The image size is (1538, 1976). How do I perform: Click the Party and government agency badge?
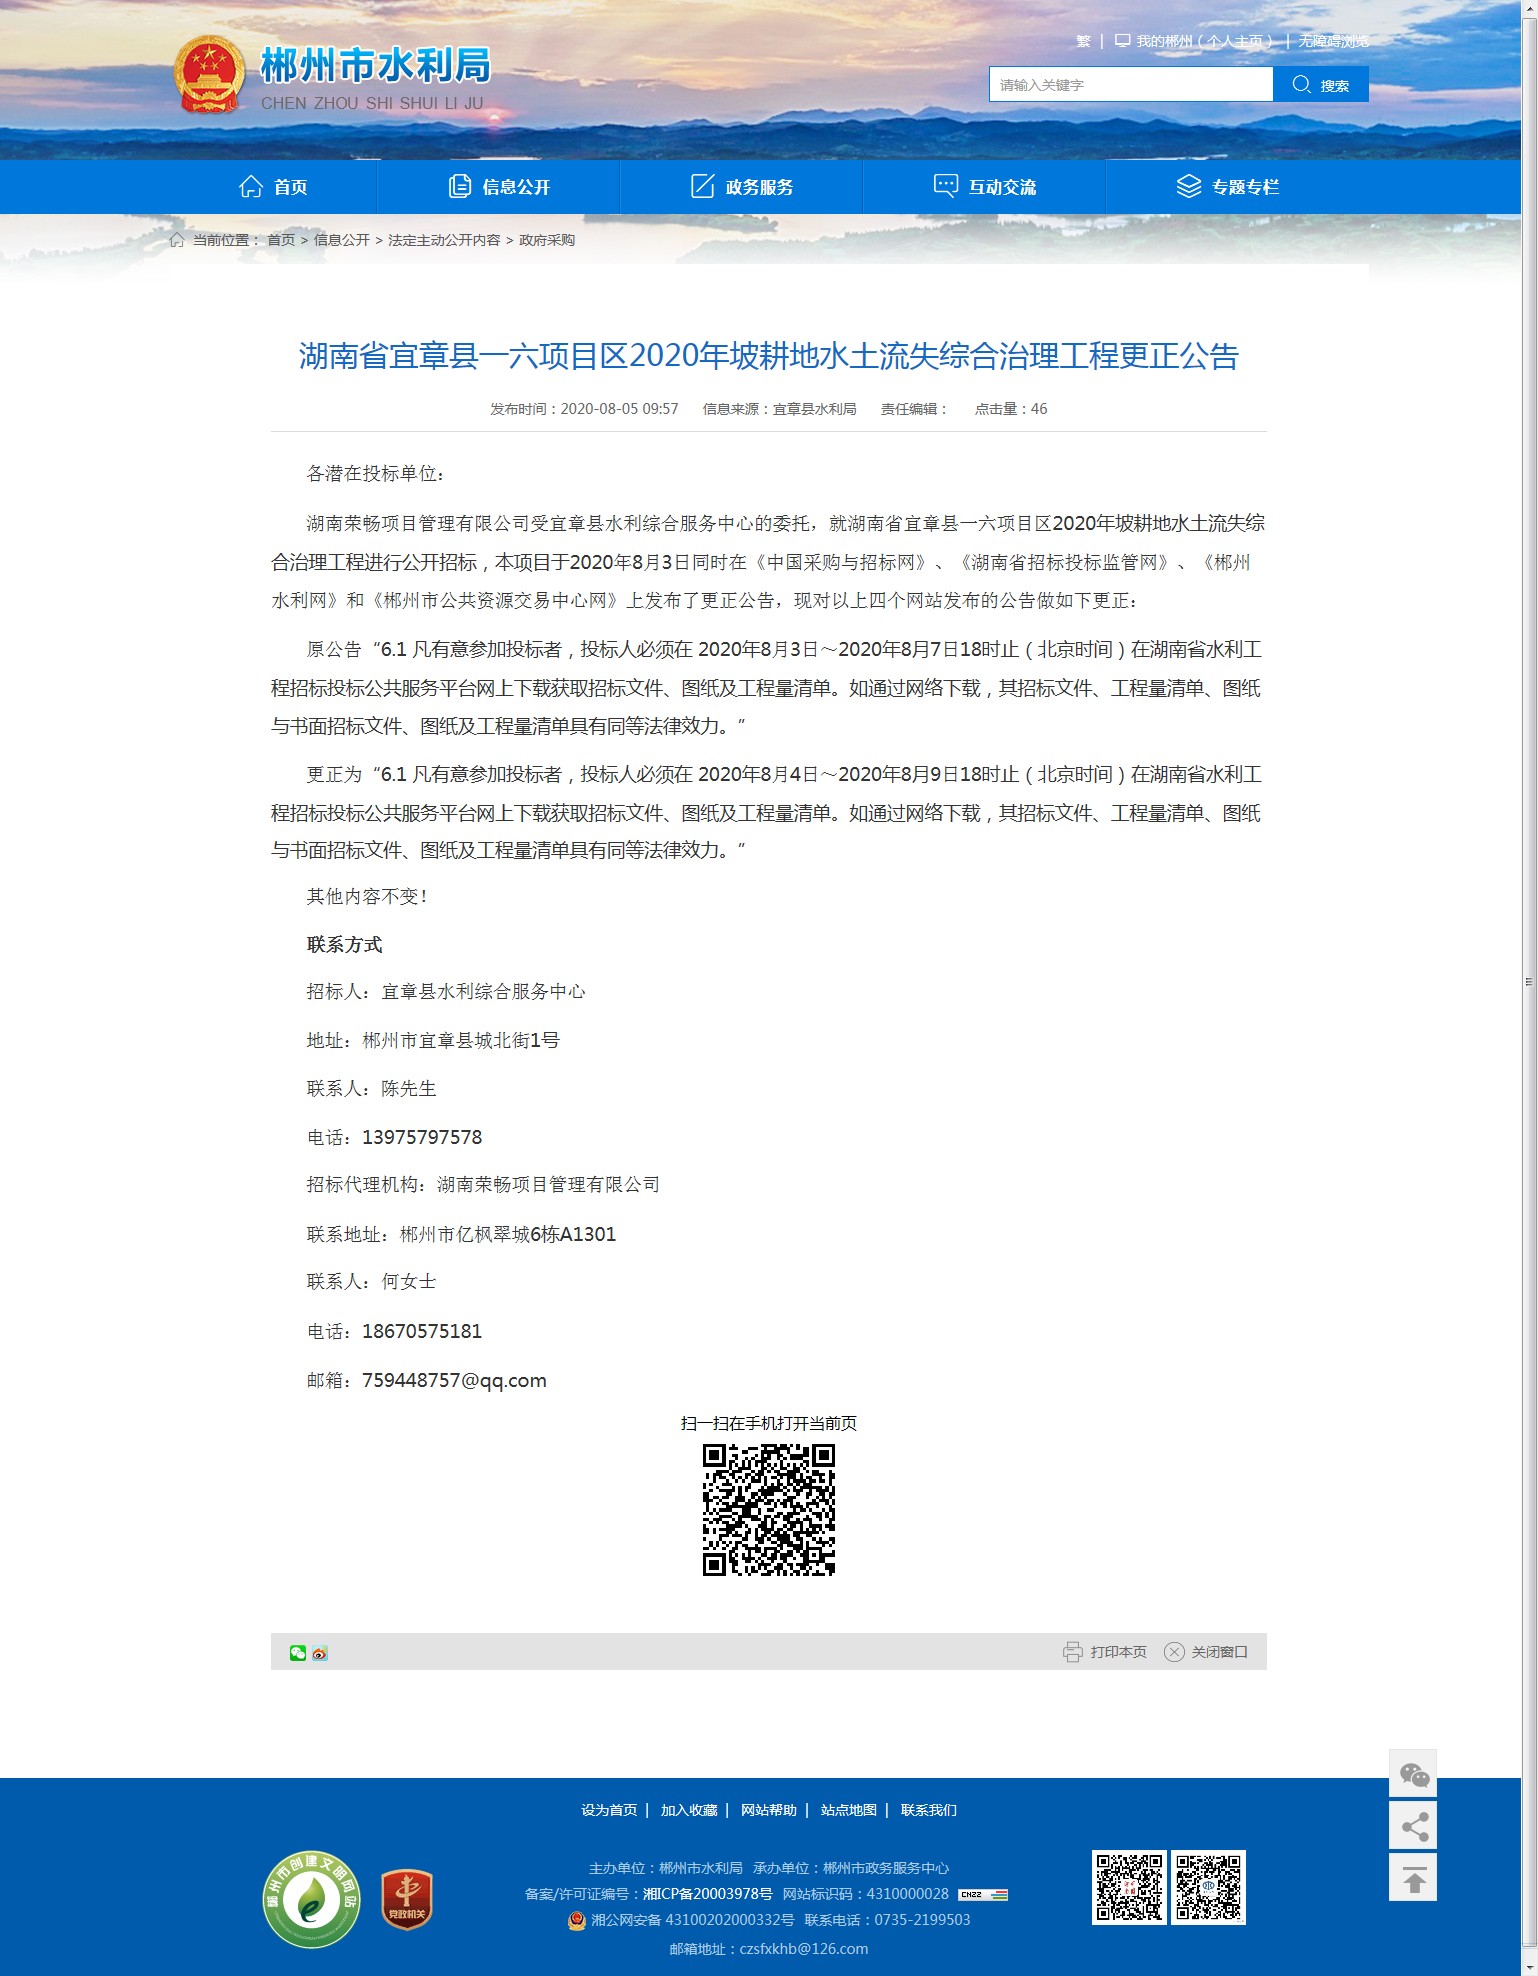tap(407, 1899)
